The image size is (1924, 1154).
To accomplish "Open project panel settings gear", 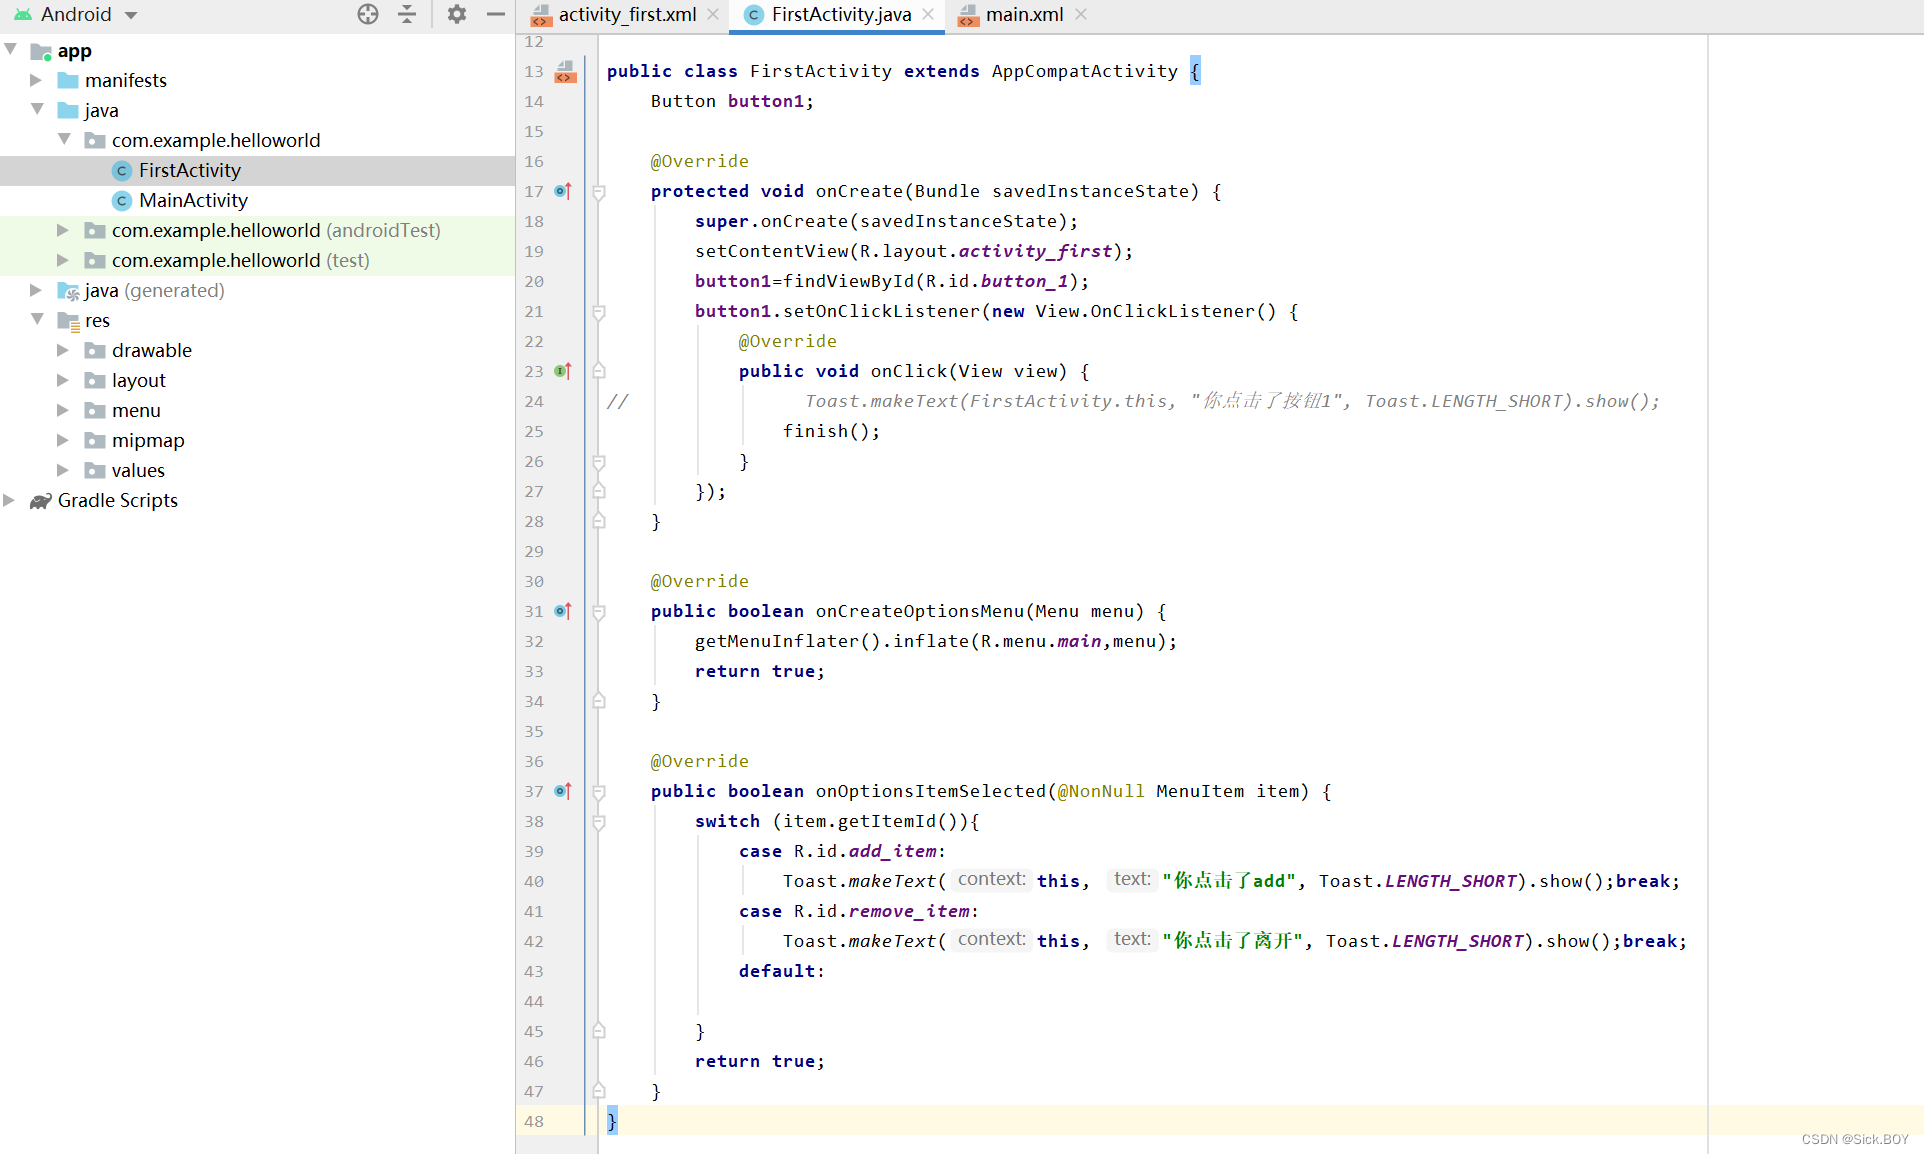I will coord(457,14).
